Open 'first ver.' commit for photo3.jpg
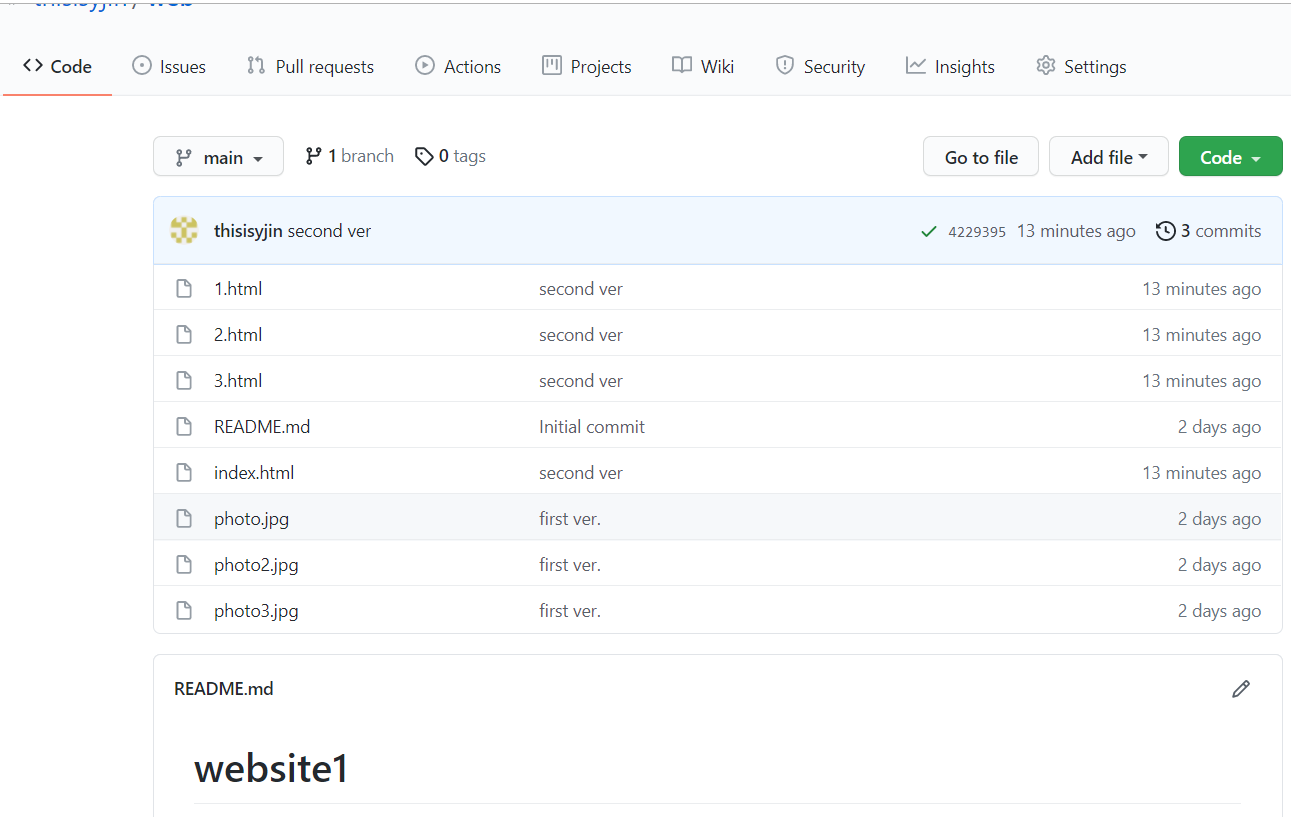This screenshot has width=1291, height=817. tap(570, 611)
